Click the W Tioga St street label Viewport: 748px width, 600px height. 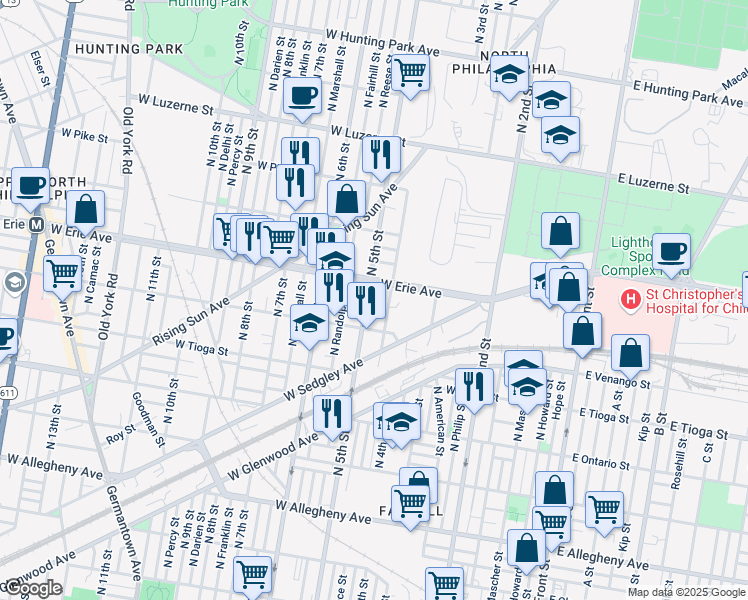tap(202, 348)
